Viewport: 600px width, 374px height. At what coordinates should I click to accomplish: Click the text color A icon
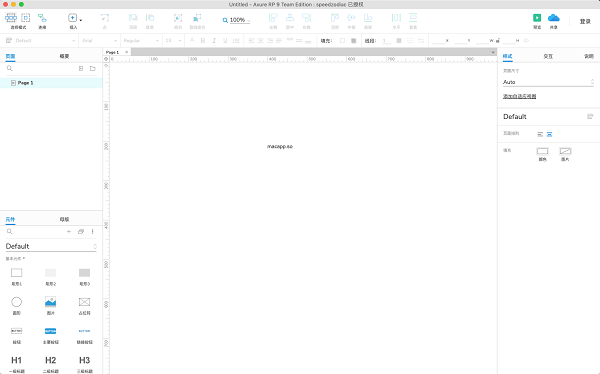coord(192,41)
